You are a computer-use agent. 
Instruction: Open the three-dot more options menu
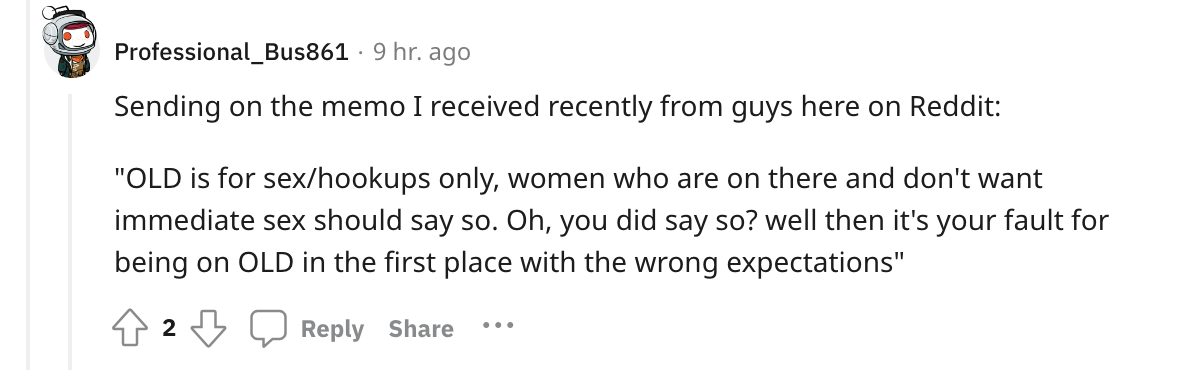point(498,326)
